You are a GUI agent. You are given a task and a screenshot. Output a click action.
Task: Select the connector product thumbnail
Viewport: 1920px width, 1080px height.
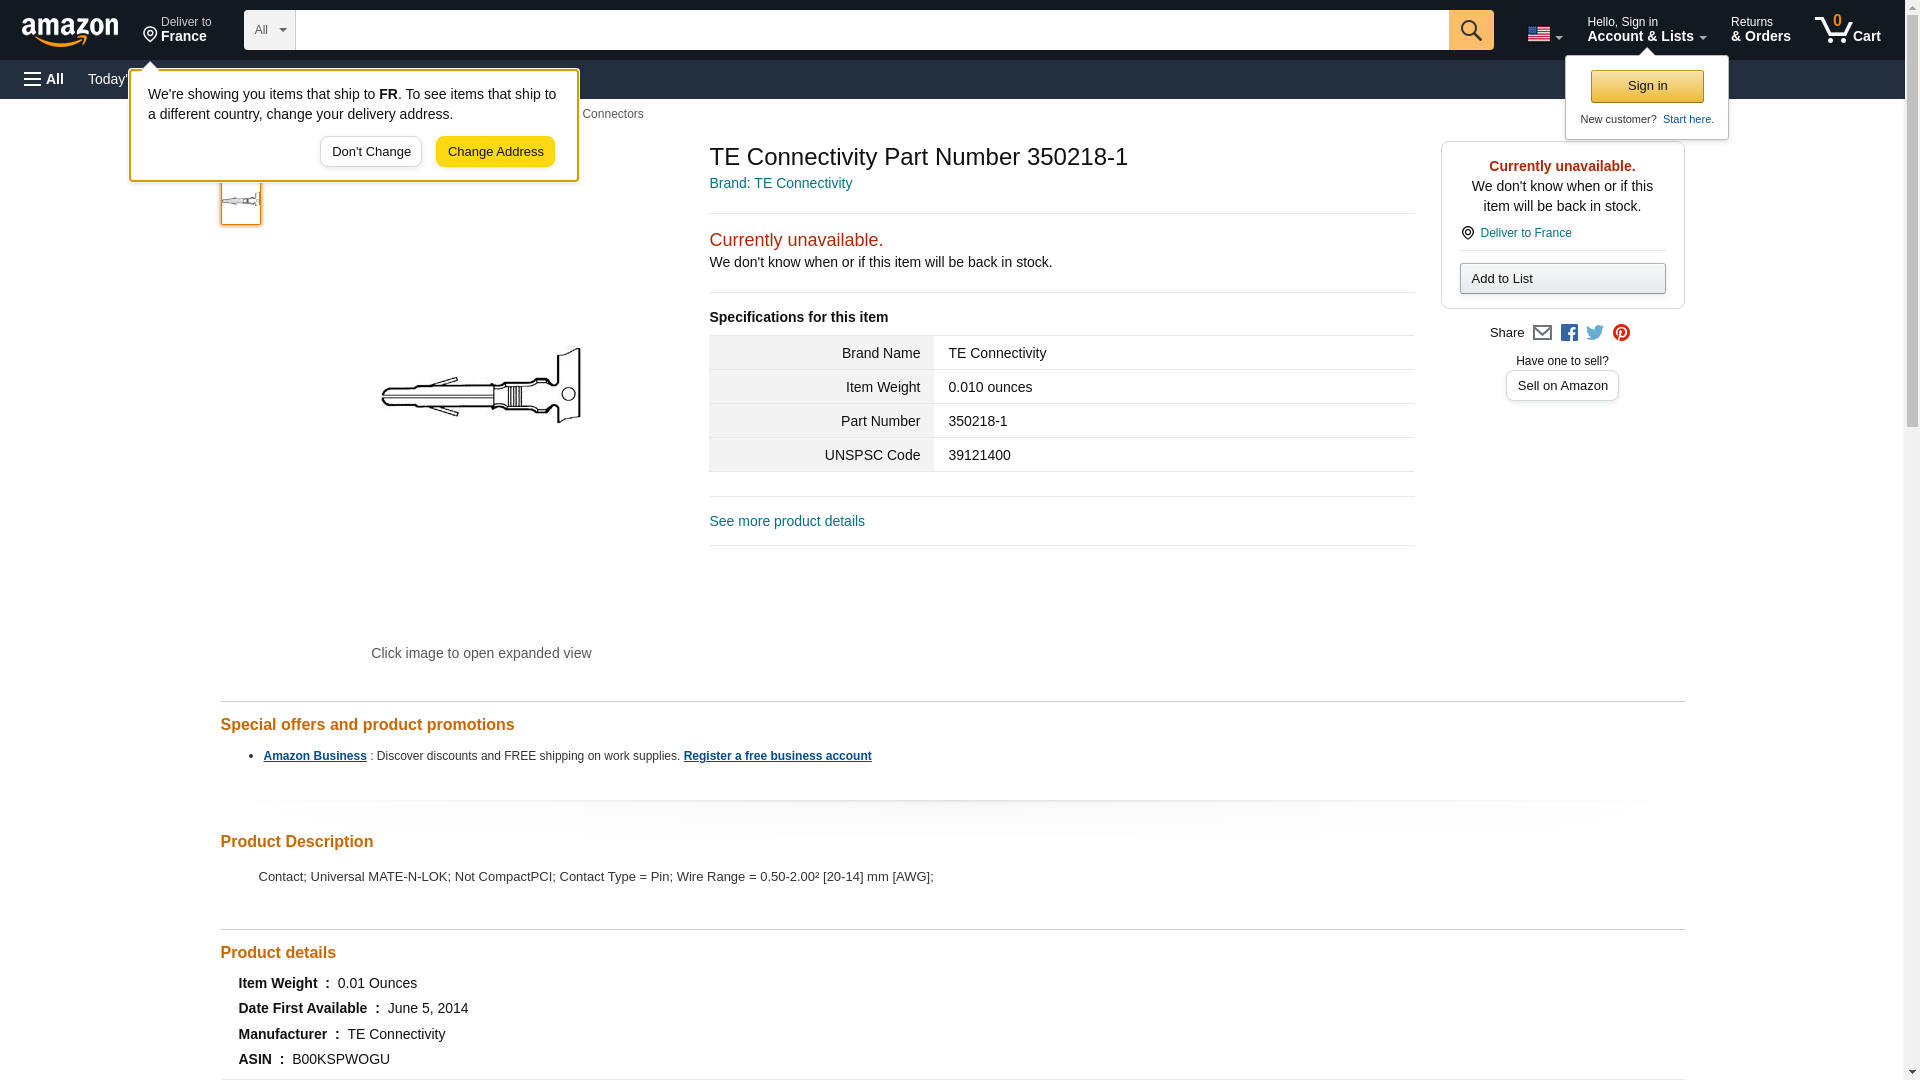click(x=241, y=201)
